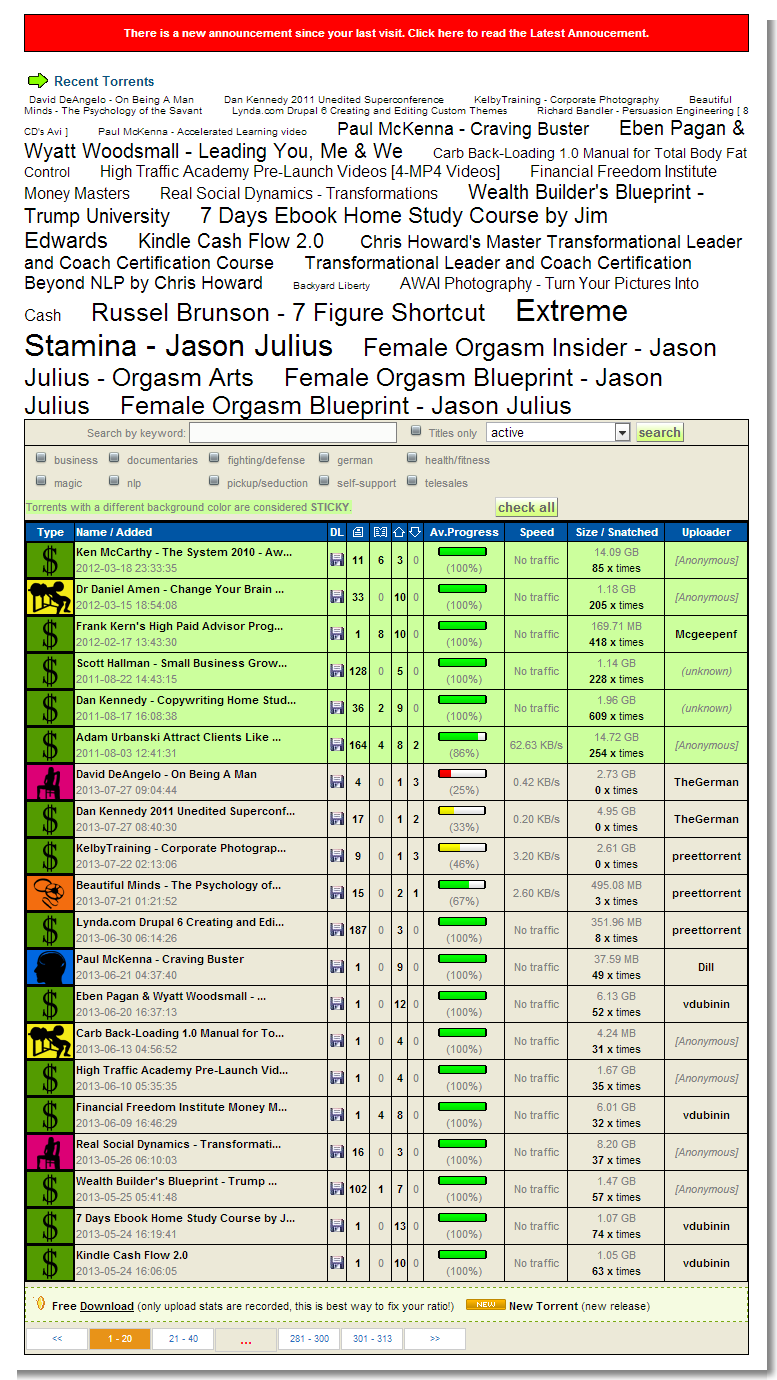The height and width of the screenshot is (1380, 777).
Task: Tick the german category checkbox
Action: [x=324, y=458]
